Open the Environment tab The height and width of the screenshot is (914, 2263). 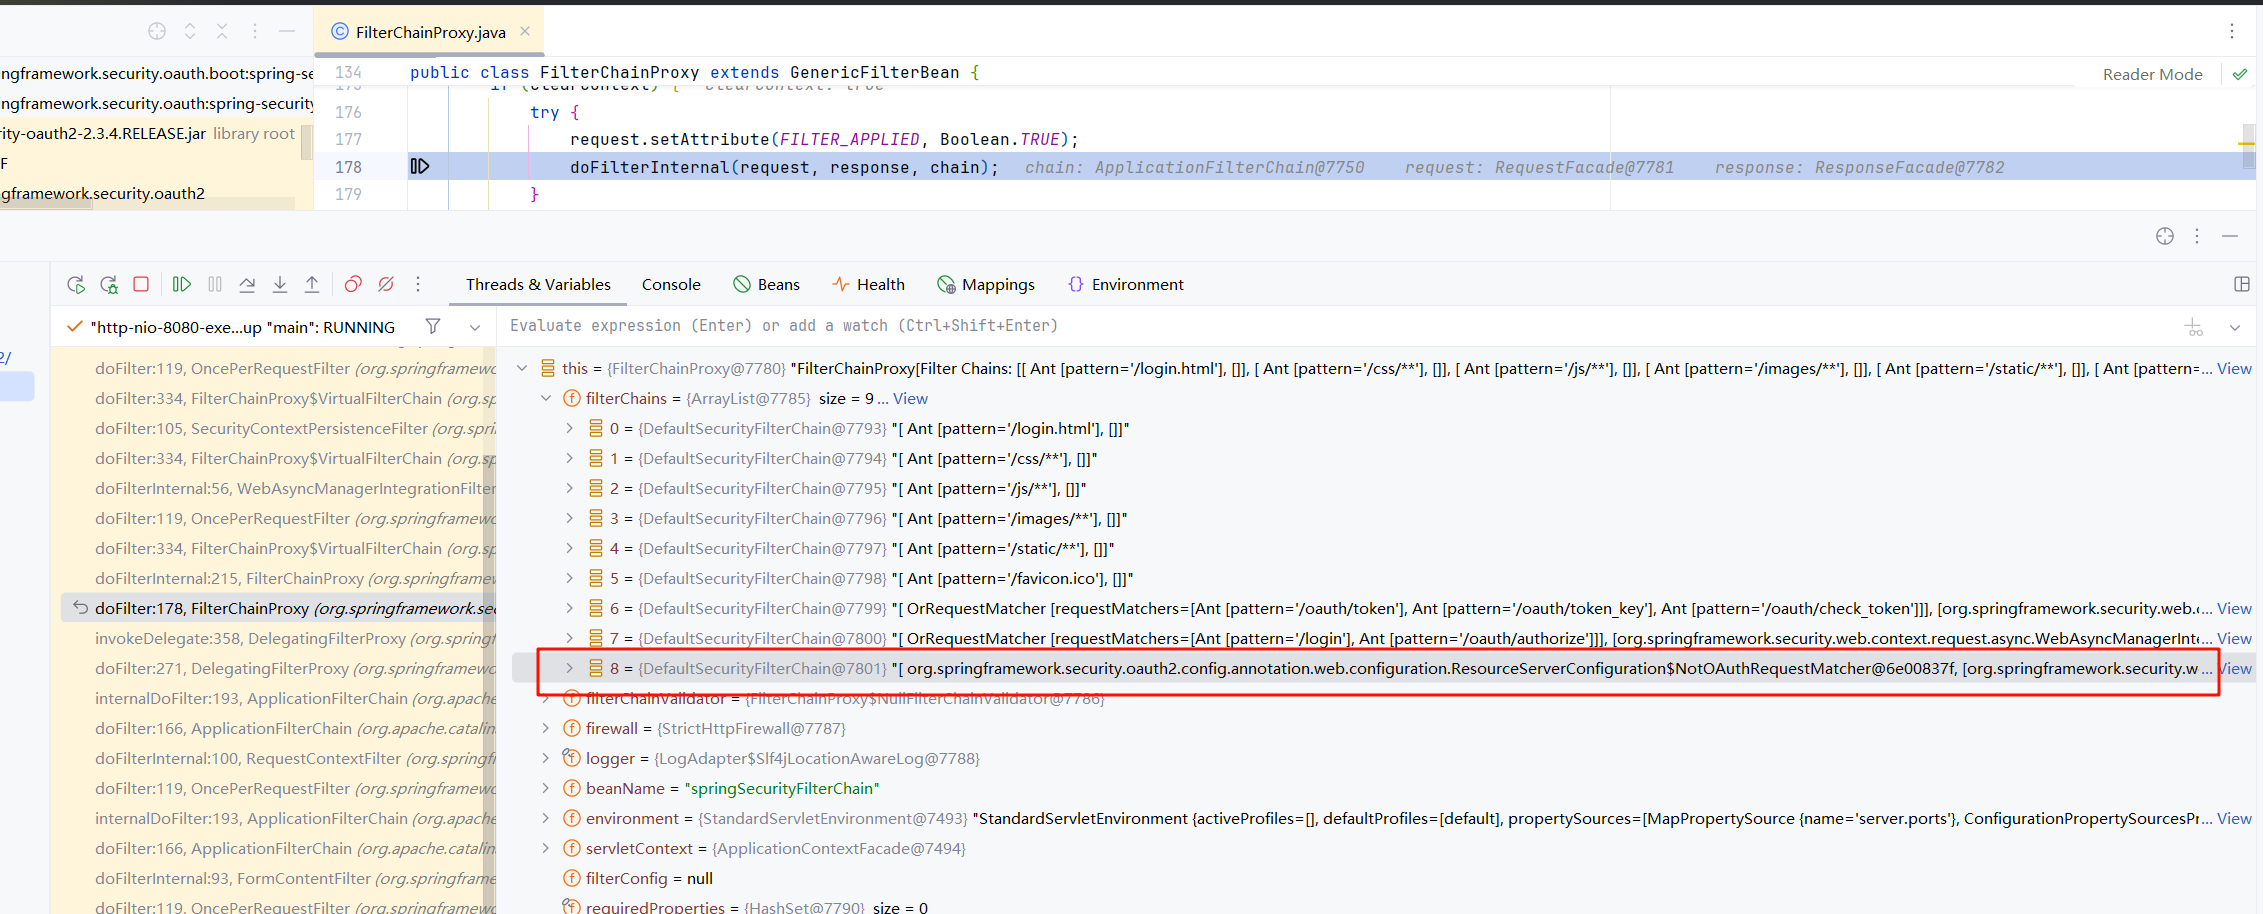click(1126, 284)
